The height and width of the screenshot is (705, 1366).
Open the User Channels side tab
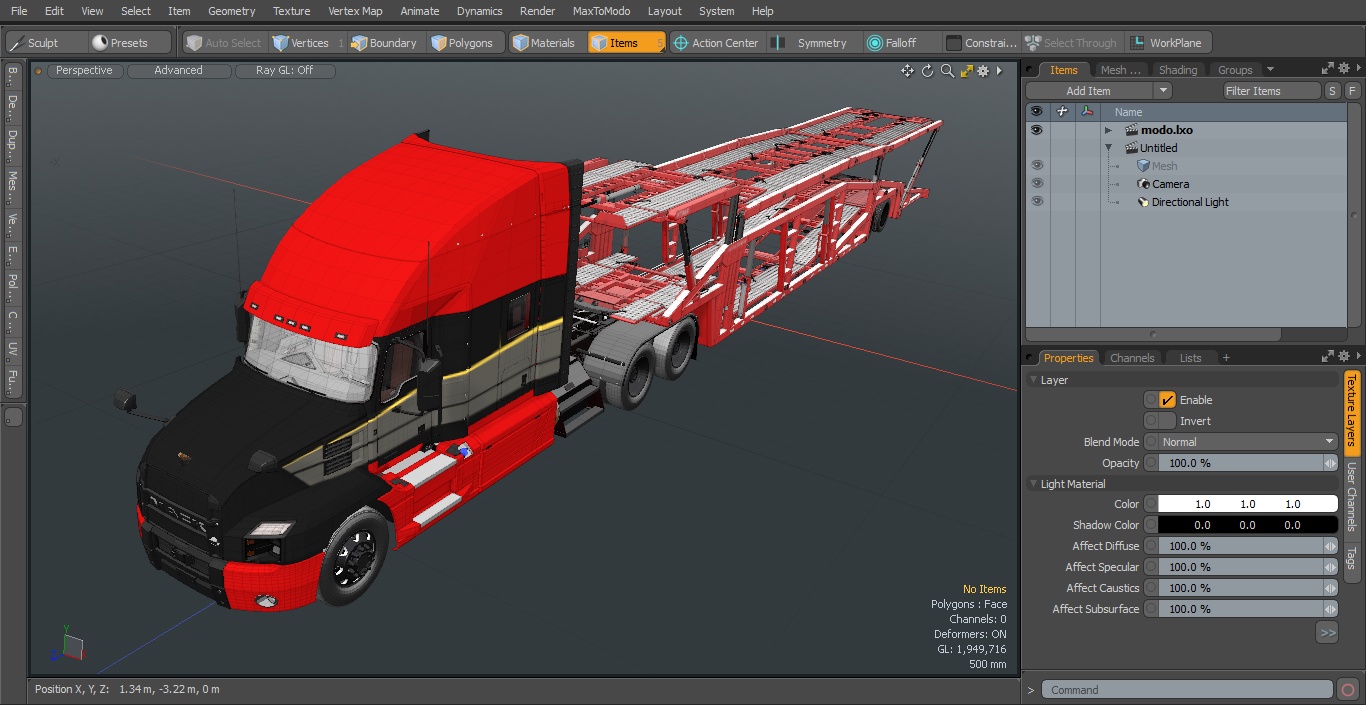pos(1351,497)
